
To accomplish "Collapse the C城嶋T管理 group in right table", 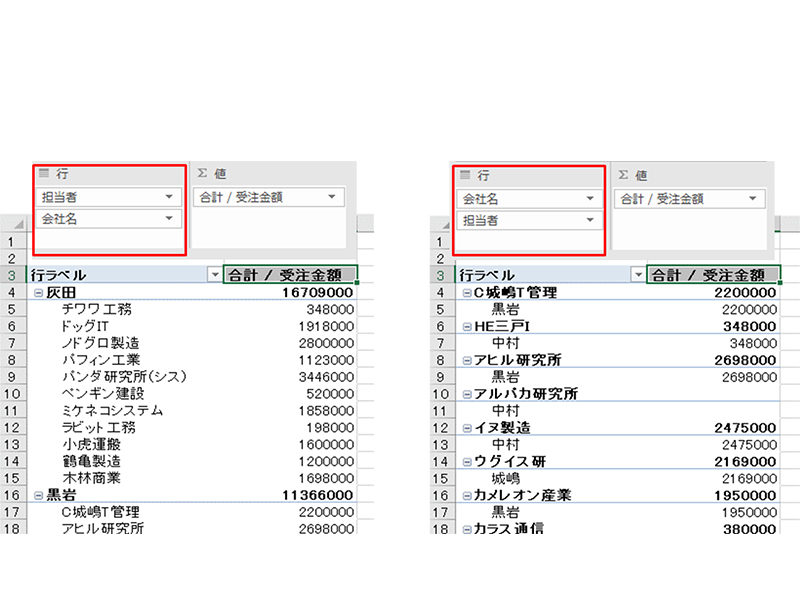I will point(466,293).
